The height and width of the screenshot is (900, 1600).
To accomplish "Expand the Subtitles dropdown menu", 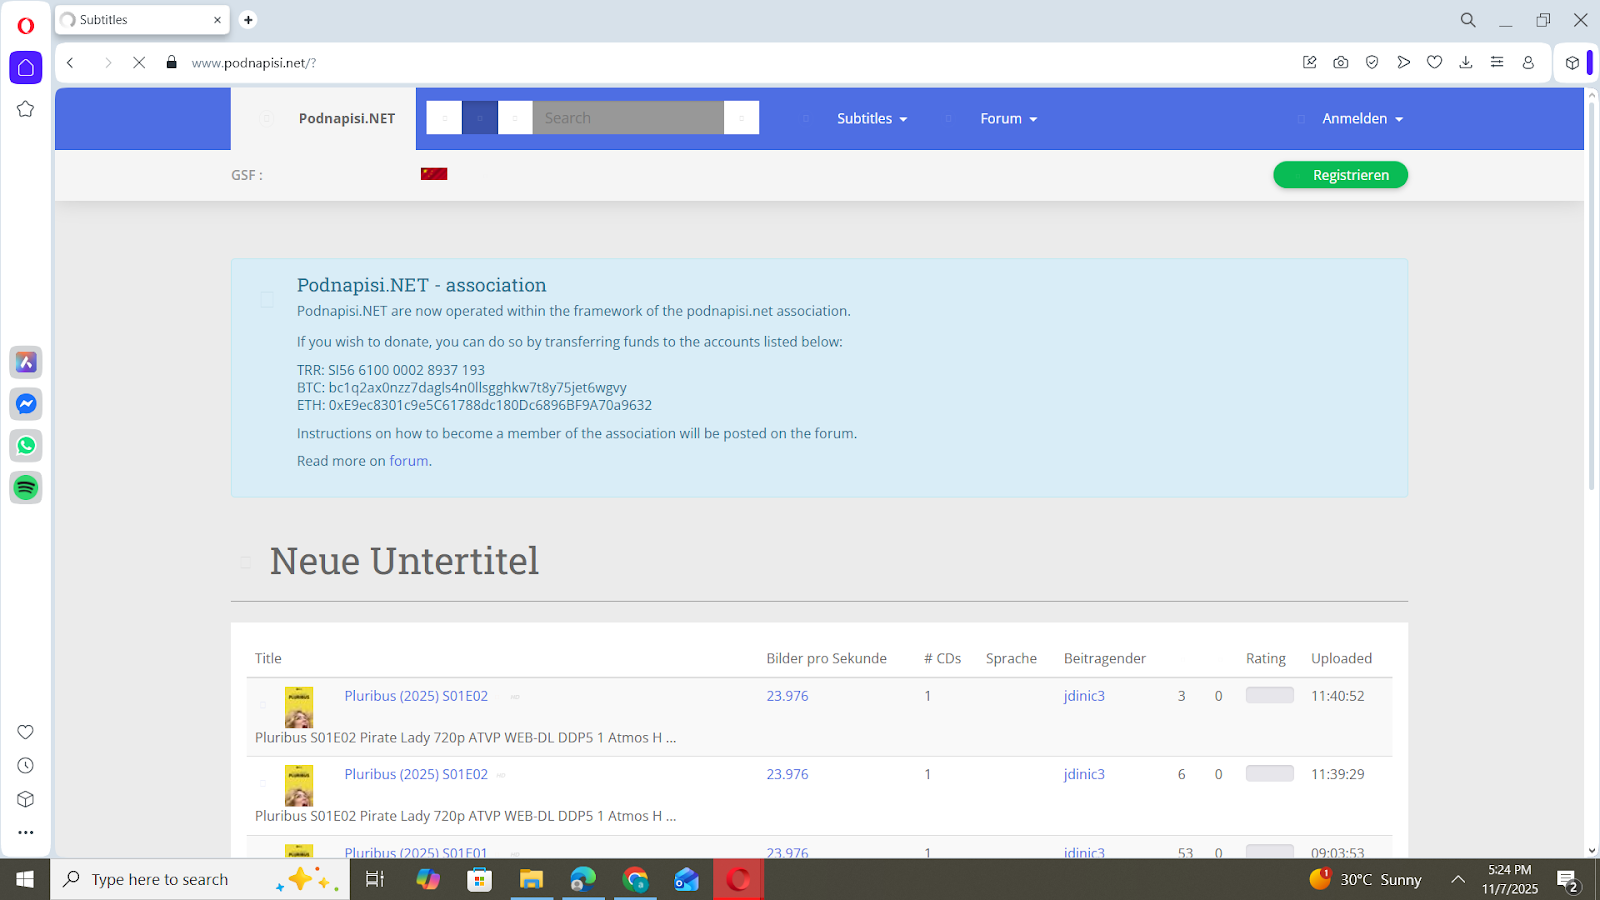I will pyautogui.click(x=872, y=118).
